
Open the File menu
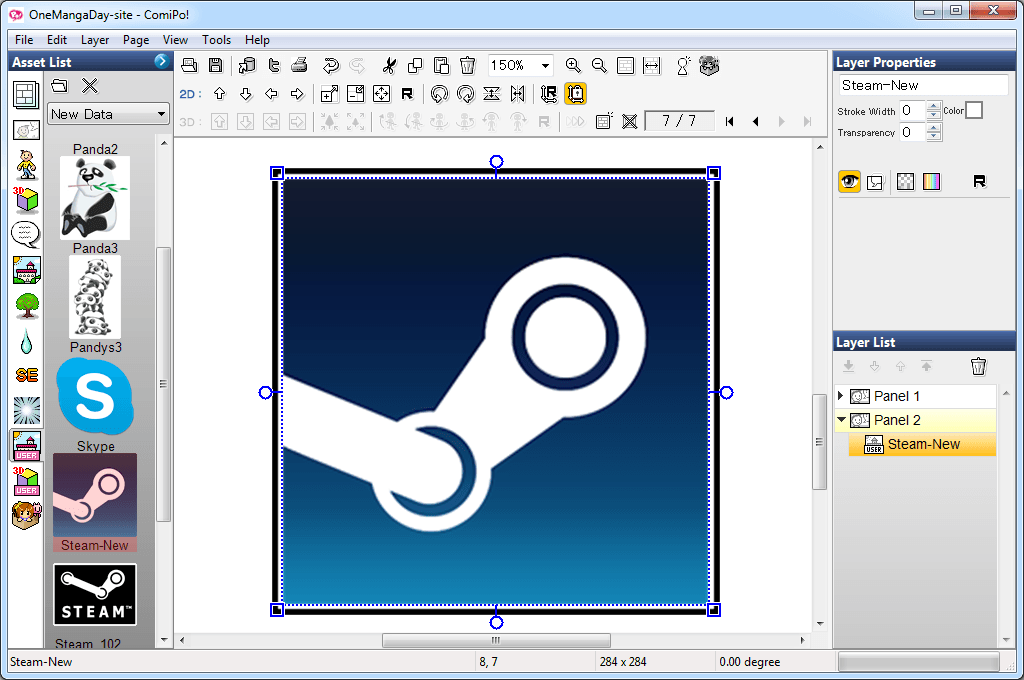click(x=24, y=40)
